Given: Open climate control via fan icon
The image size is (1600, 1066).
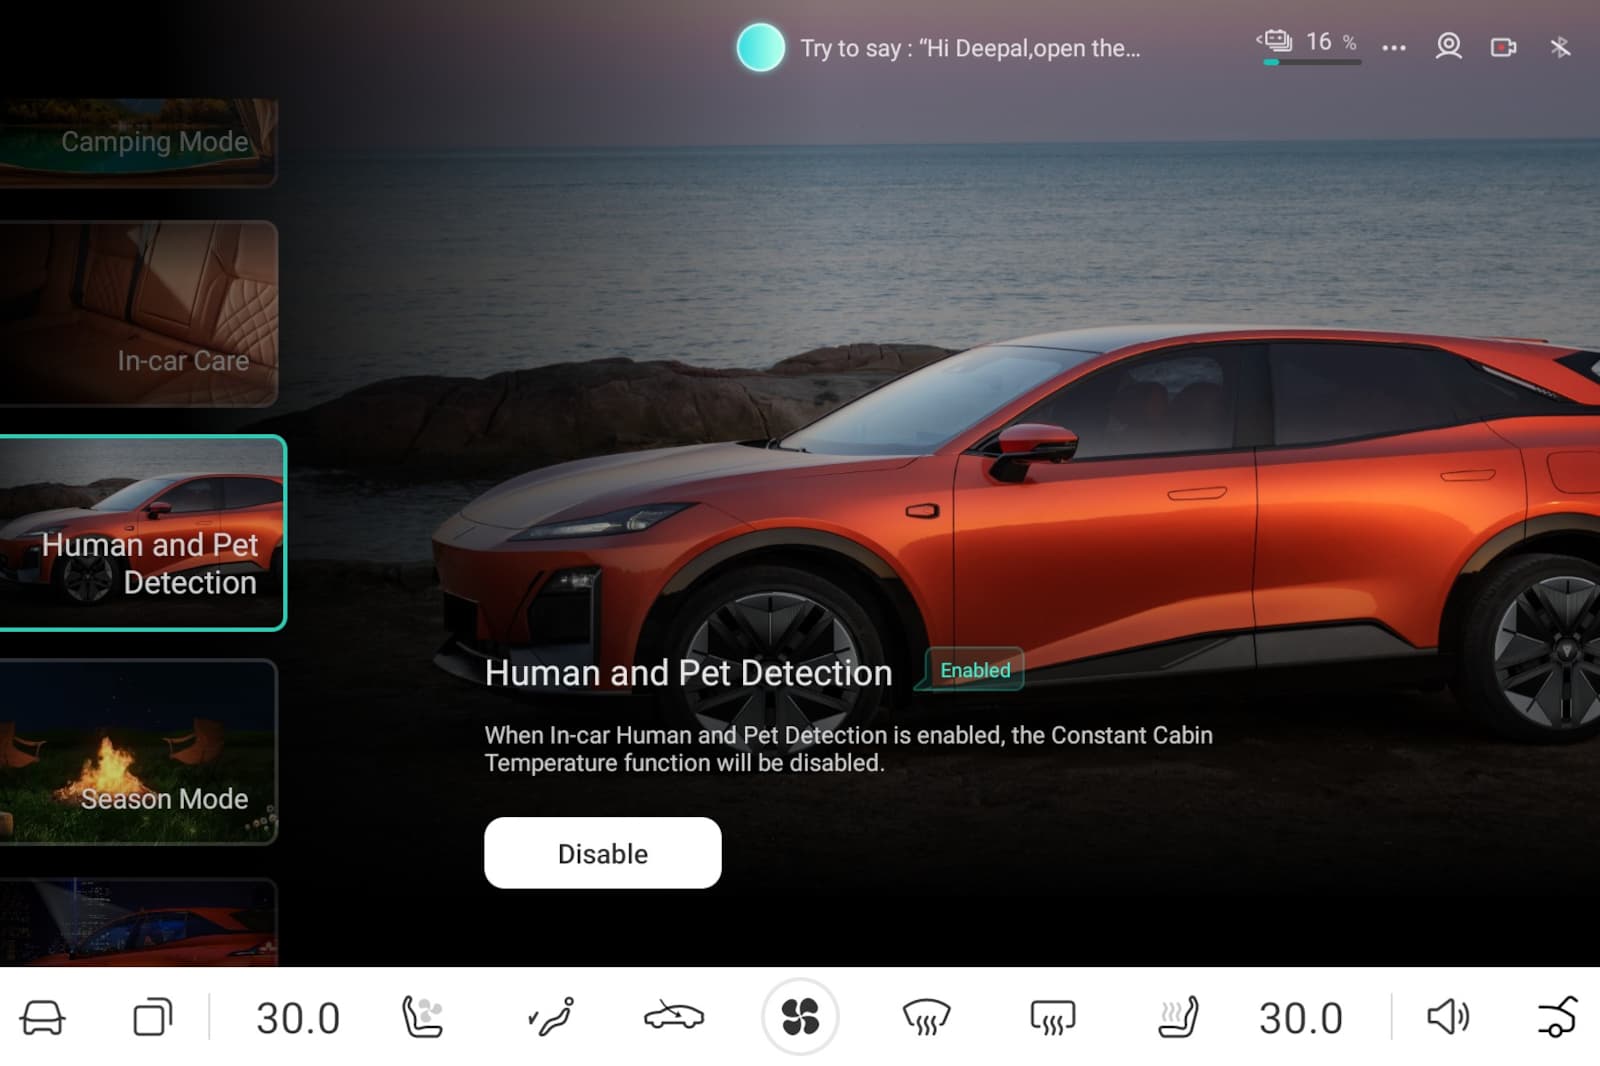Looking at the screenshot, I should tap(800, 1017).
